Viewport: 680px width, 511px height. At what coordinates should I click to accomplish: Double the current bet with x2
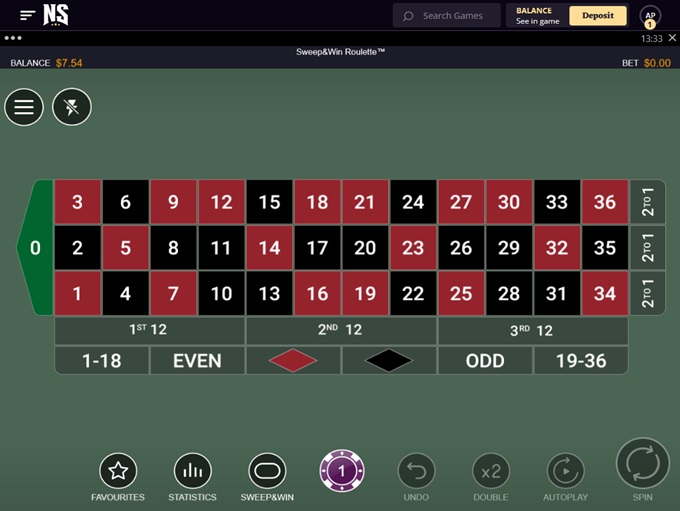(x=491, y=471)
